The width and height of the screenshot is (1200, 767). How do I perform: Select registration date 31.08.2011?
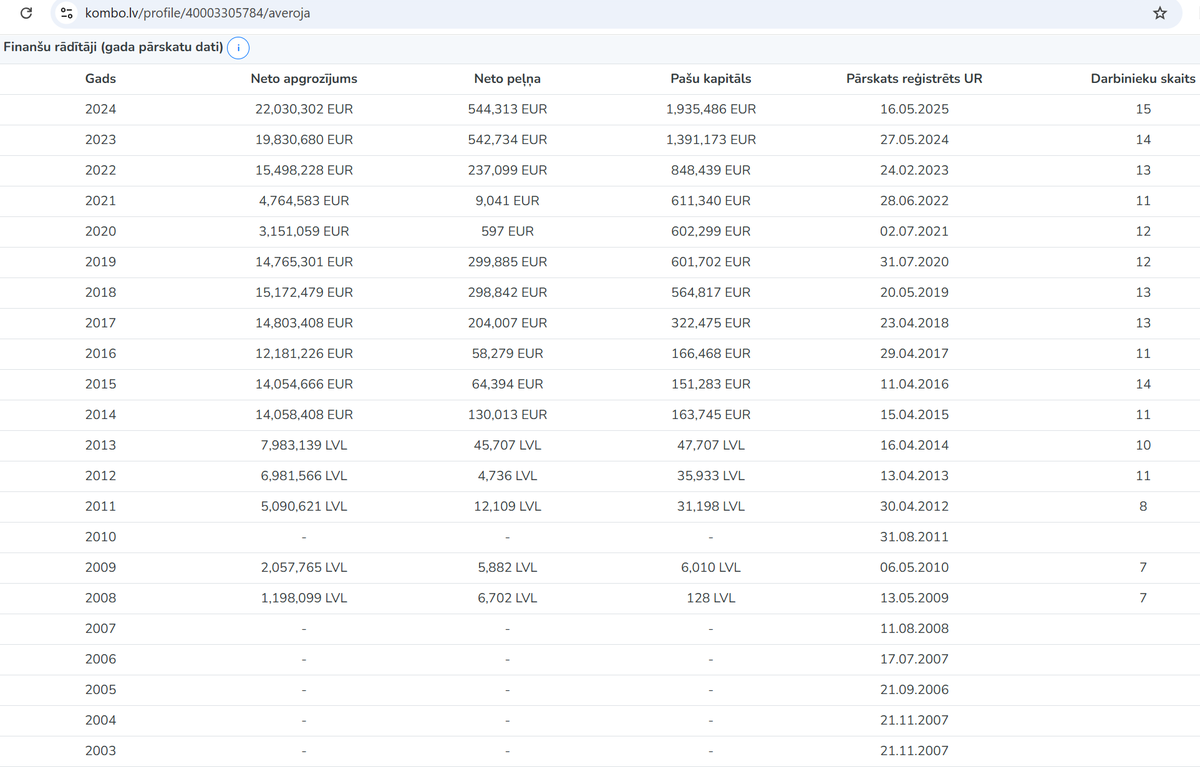tap(914, 537)
